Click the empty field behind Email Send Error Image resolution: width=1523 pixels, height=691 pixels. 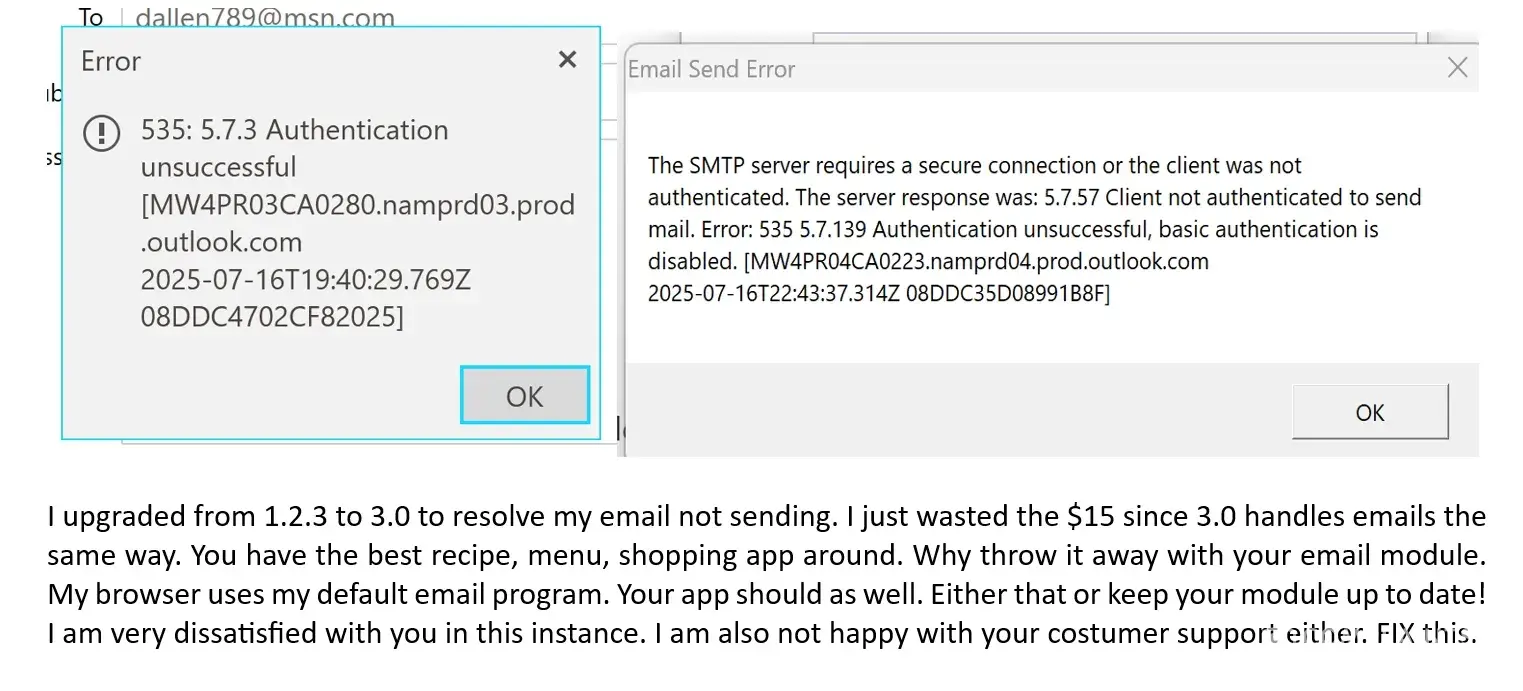(x=1113, y=38)
